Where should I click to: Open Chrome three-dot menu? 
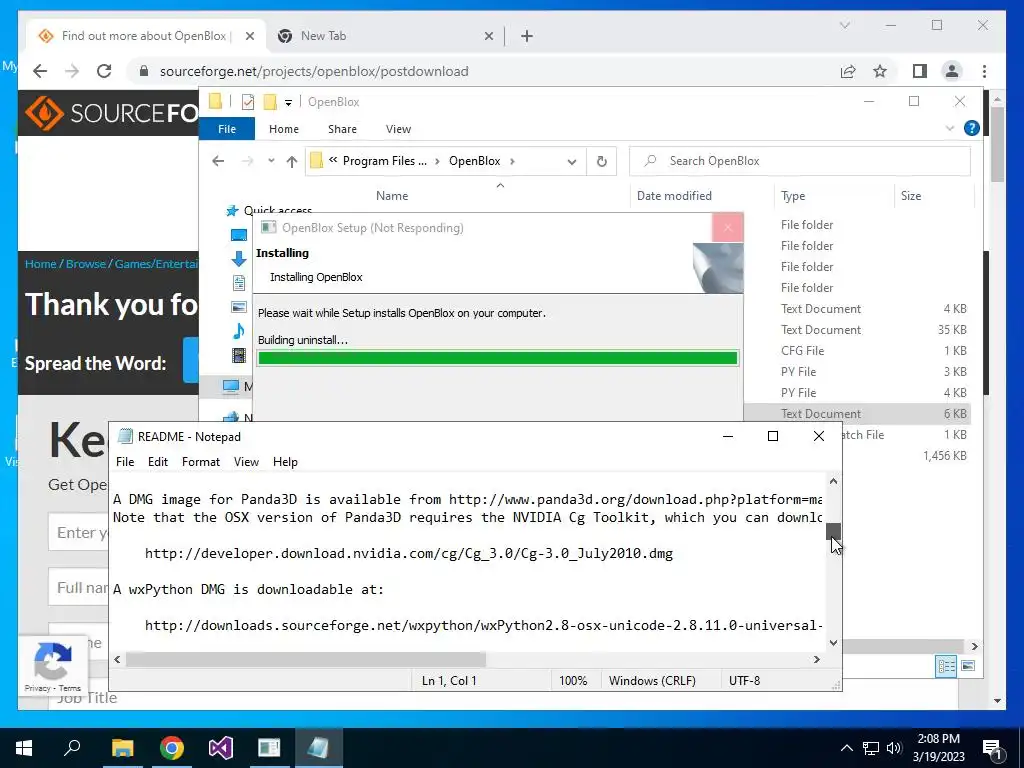click(x=984, y=71)
